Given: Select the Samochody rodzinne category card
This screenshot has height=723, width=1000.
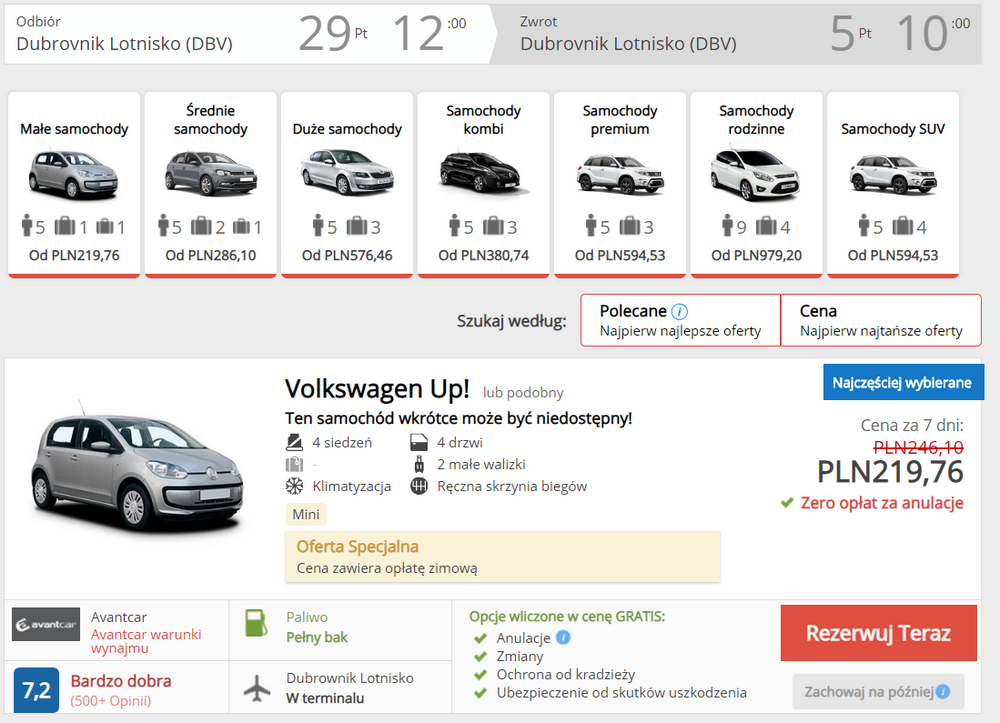Looking at the screenshot, I should [x=756, y=185].
